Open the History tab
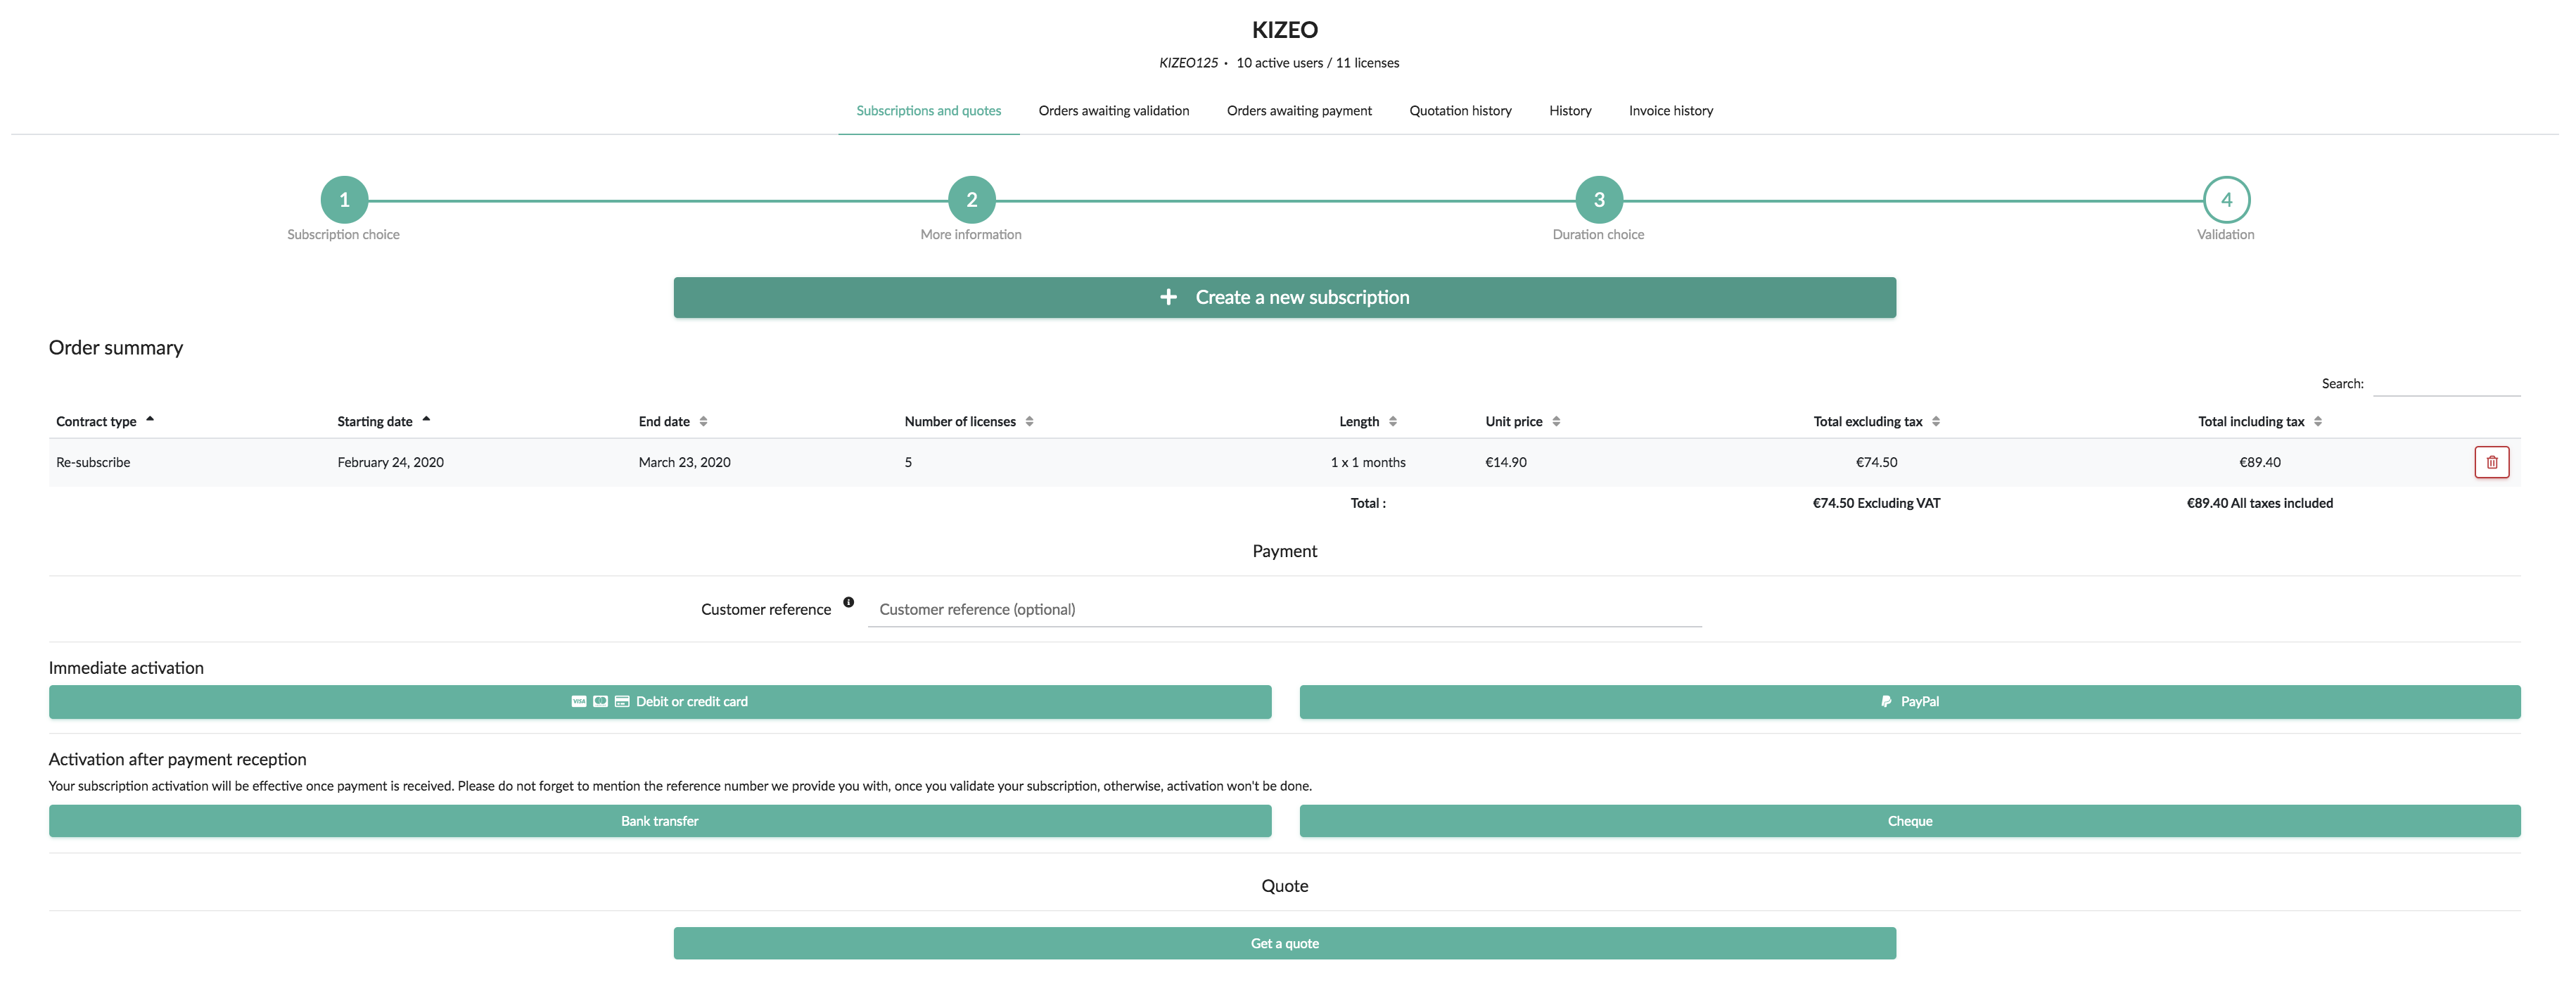Image resolution: width=2576 pixels, height=989 pixels. coord(1570,111)
